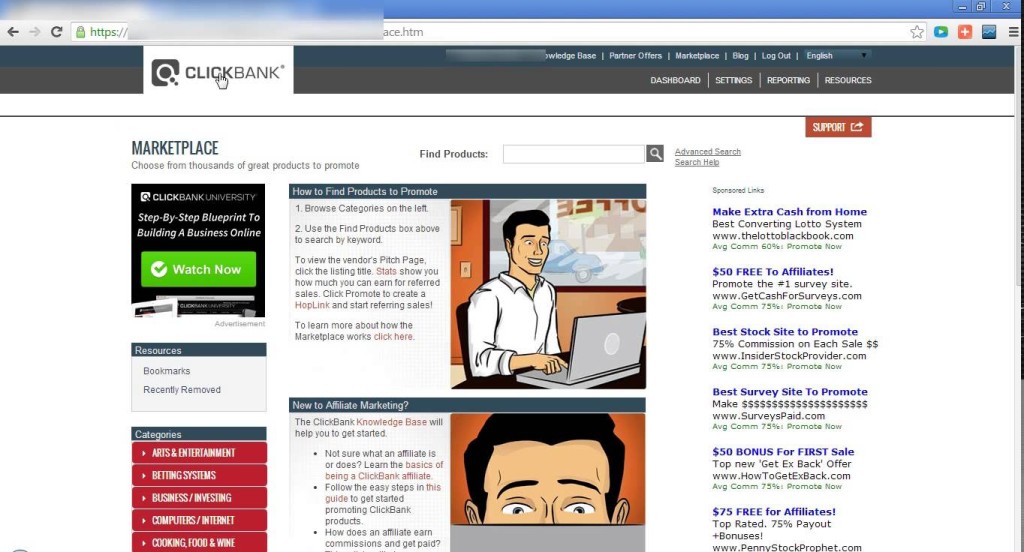This screenshot has width=1024, height=552.
Task: Click the ClickBank logo
Action: [x=218, y=73]
